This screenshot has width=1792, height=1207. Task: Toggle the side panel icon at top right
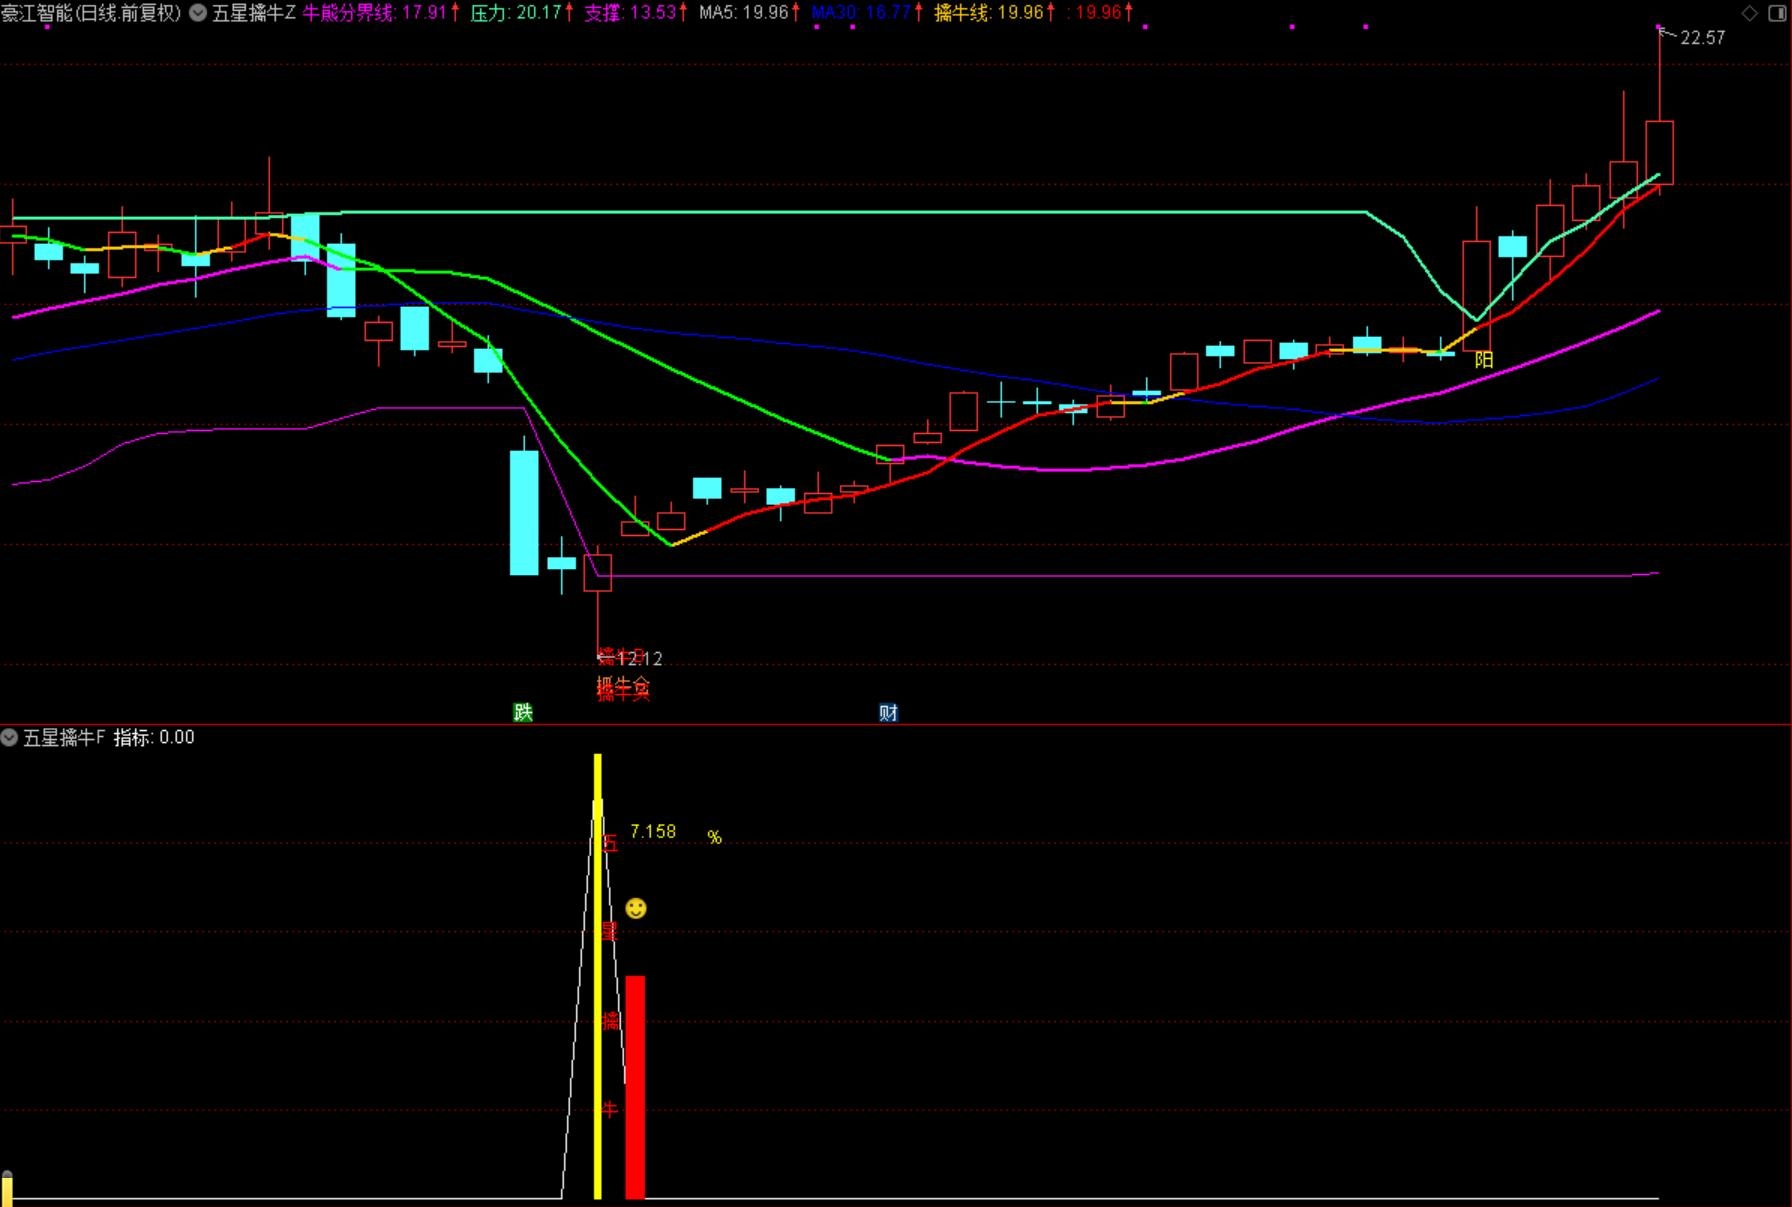[1776, 13]
